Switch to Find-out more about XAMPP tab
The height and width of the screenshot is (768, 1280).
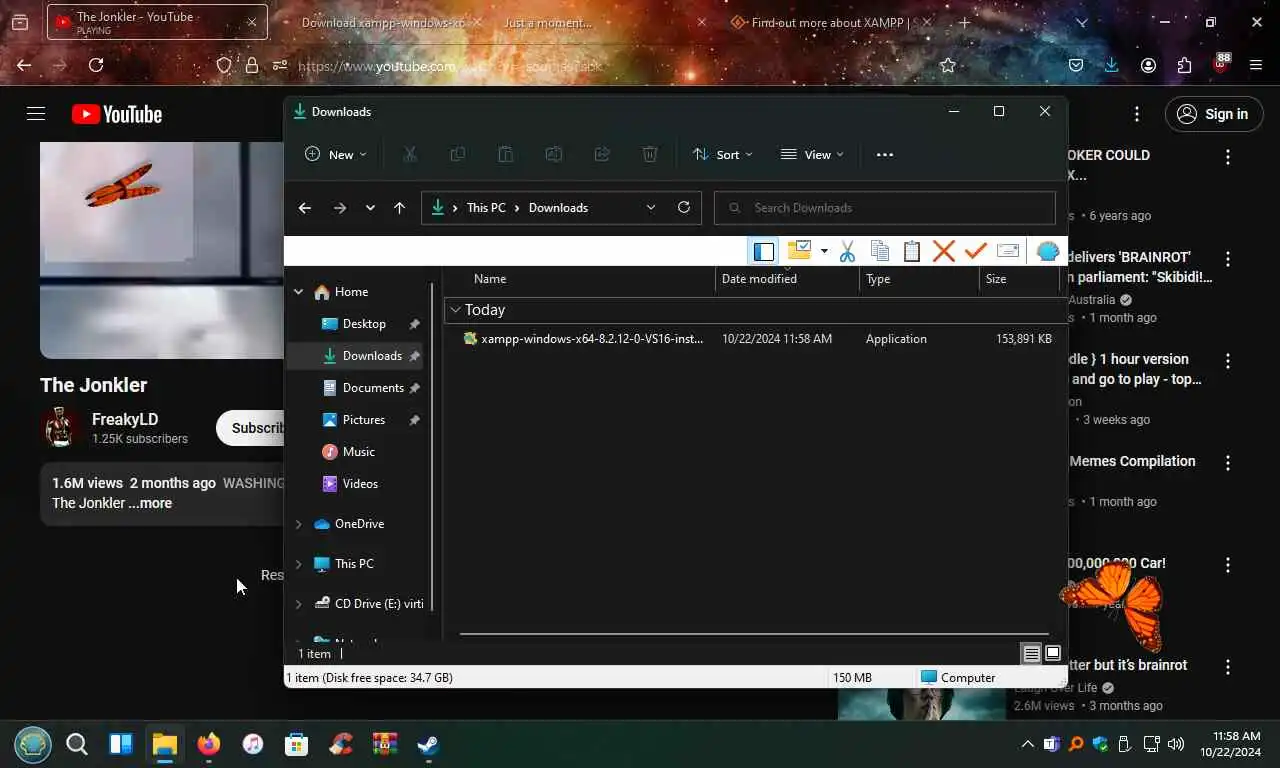click(x=828, y=22)
